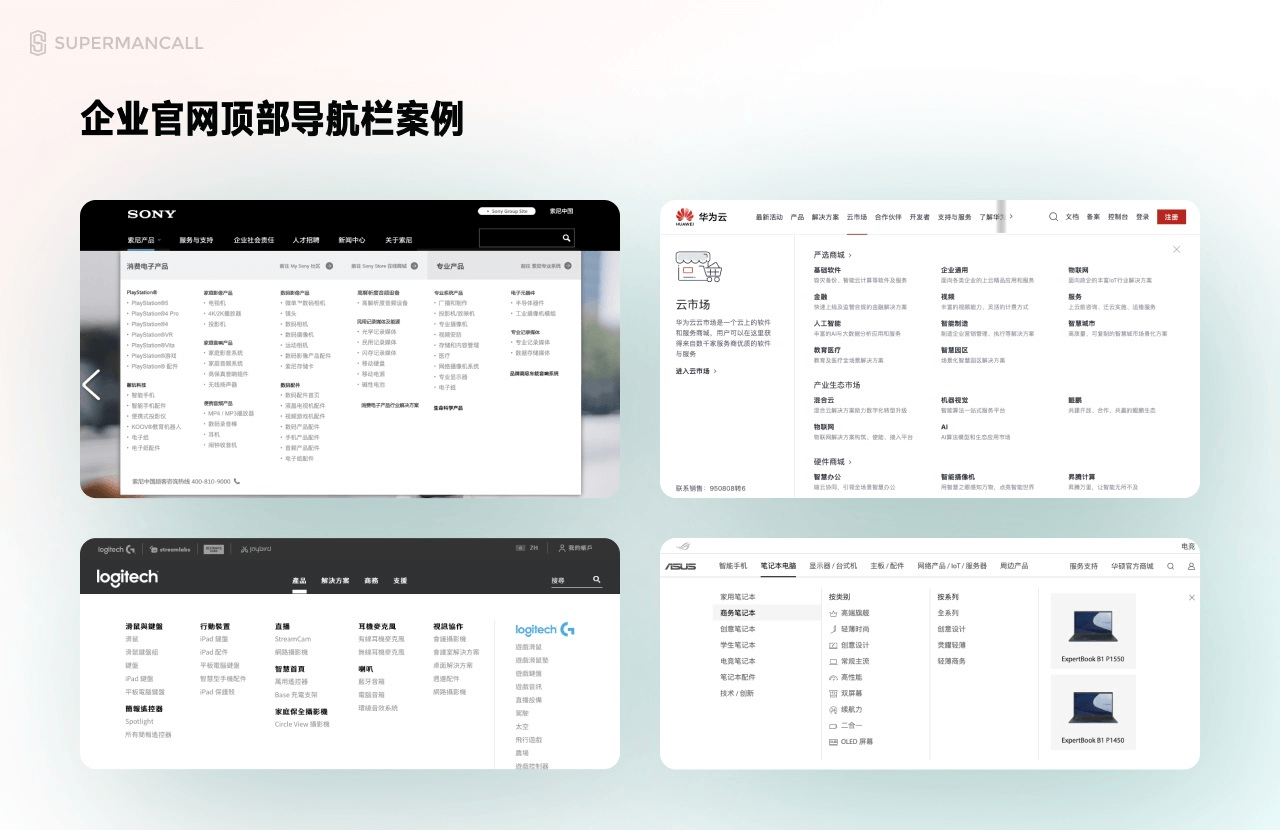Click the left carousel arrow on Sony page

coord(91,385)
